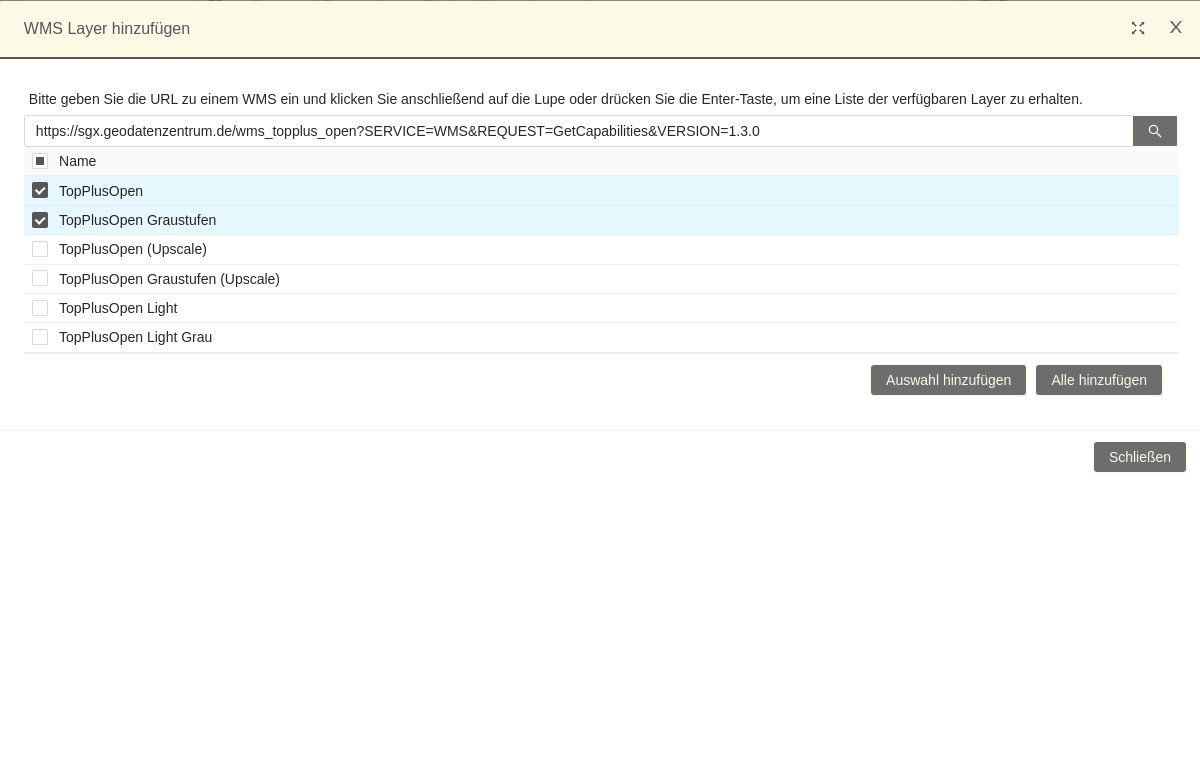Viewport: 1200px width, 773px height.
Task: Toggle fullscreen for the WMS dialog
Action: click(x=1138, y=28)
